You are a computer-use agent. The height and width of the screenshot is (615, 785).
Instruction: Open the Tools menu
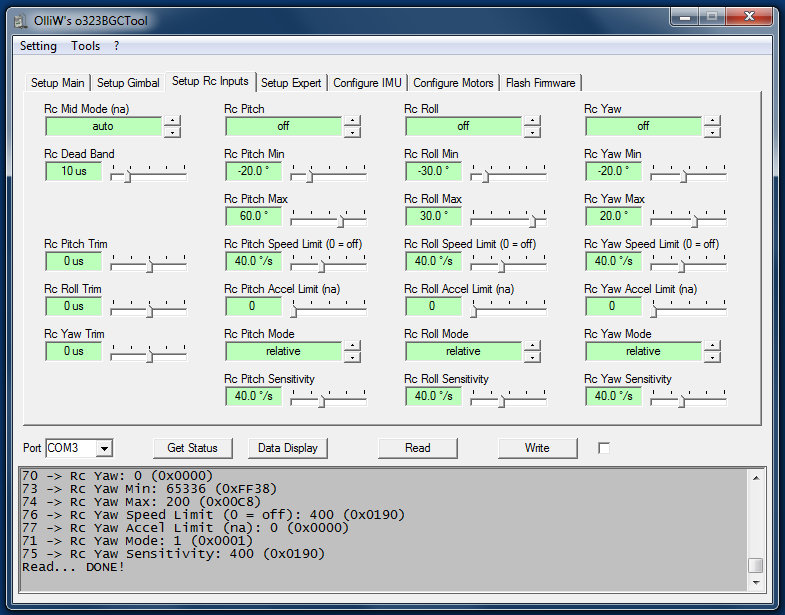(85, 46)
